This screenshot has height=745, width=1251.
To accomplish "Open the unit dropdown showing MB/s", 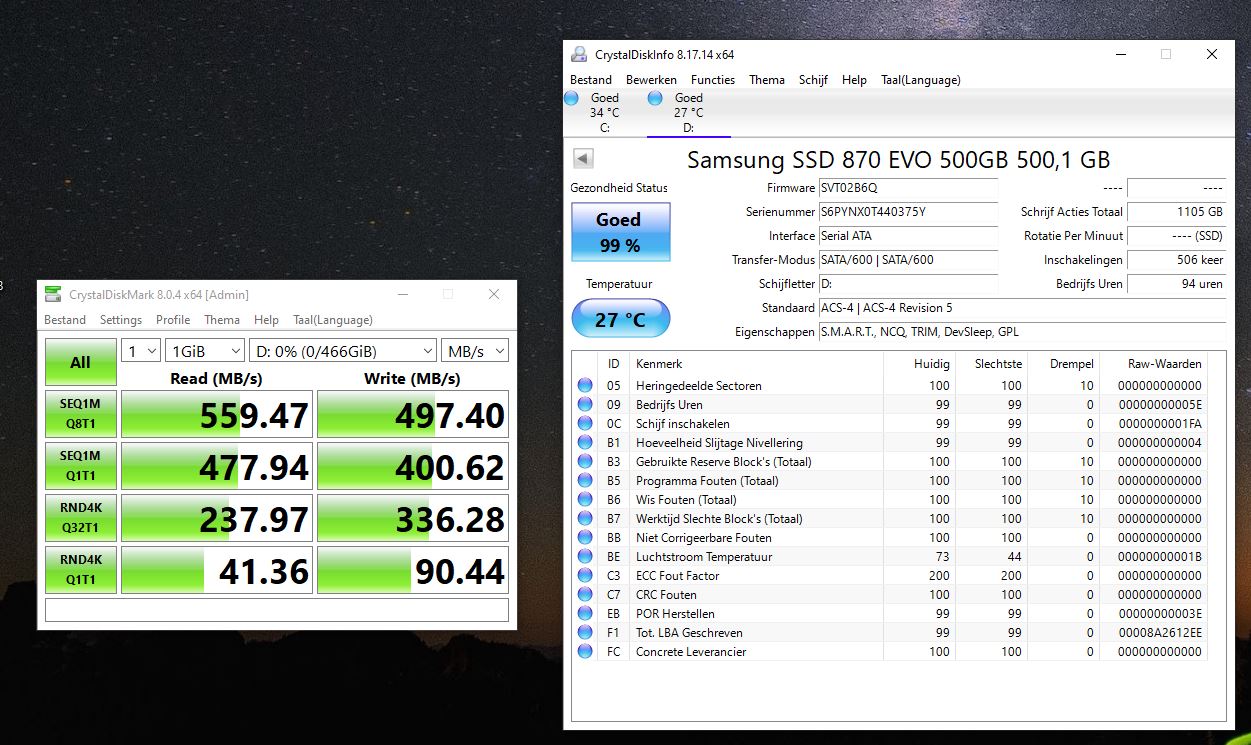I will pyautogui.click(x=475, y=350).
